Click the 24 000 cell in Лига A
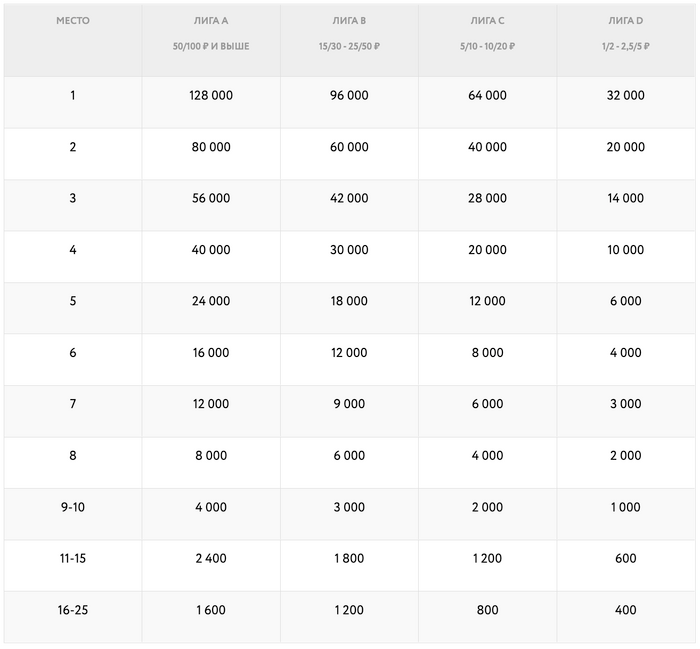This screenshot has height=649, width=700. (x=210, y=301)
